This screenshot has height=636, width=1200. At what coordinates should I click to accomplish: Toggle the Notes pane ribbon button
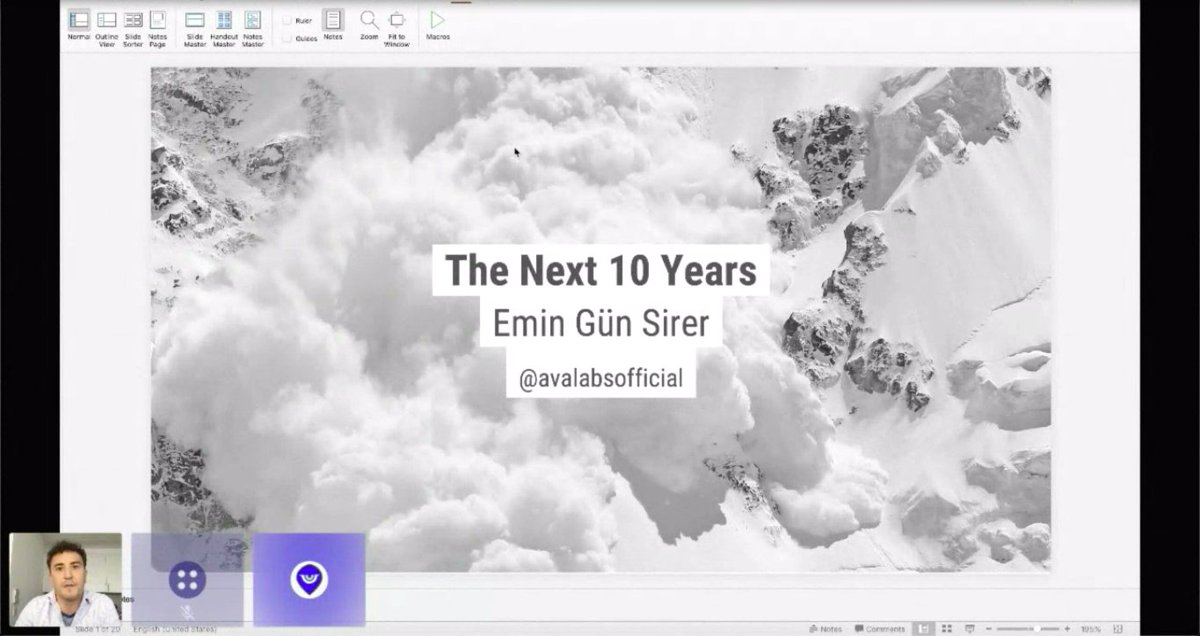(333, 25)
